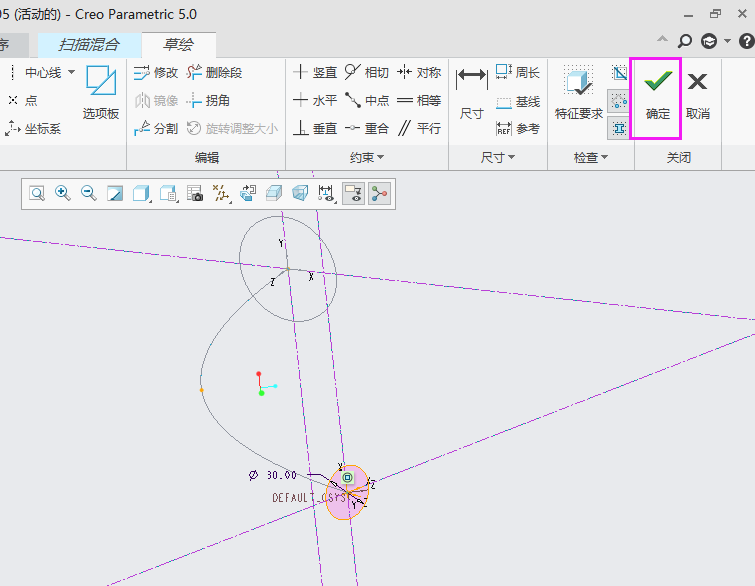
Task: Toggle the highlight open ends inspect button
Action: tap(619, 100)
